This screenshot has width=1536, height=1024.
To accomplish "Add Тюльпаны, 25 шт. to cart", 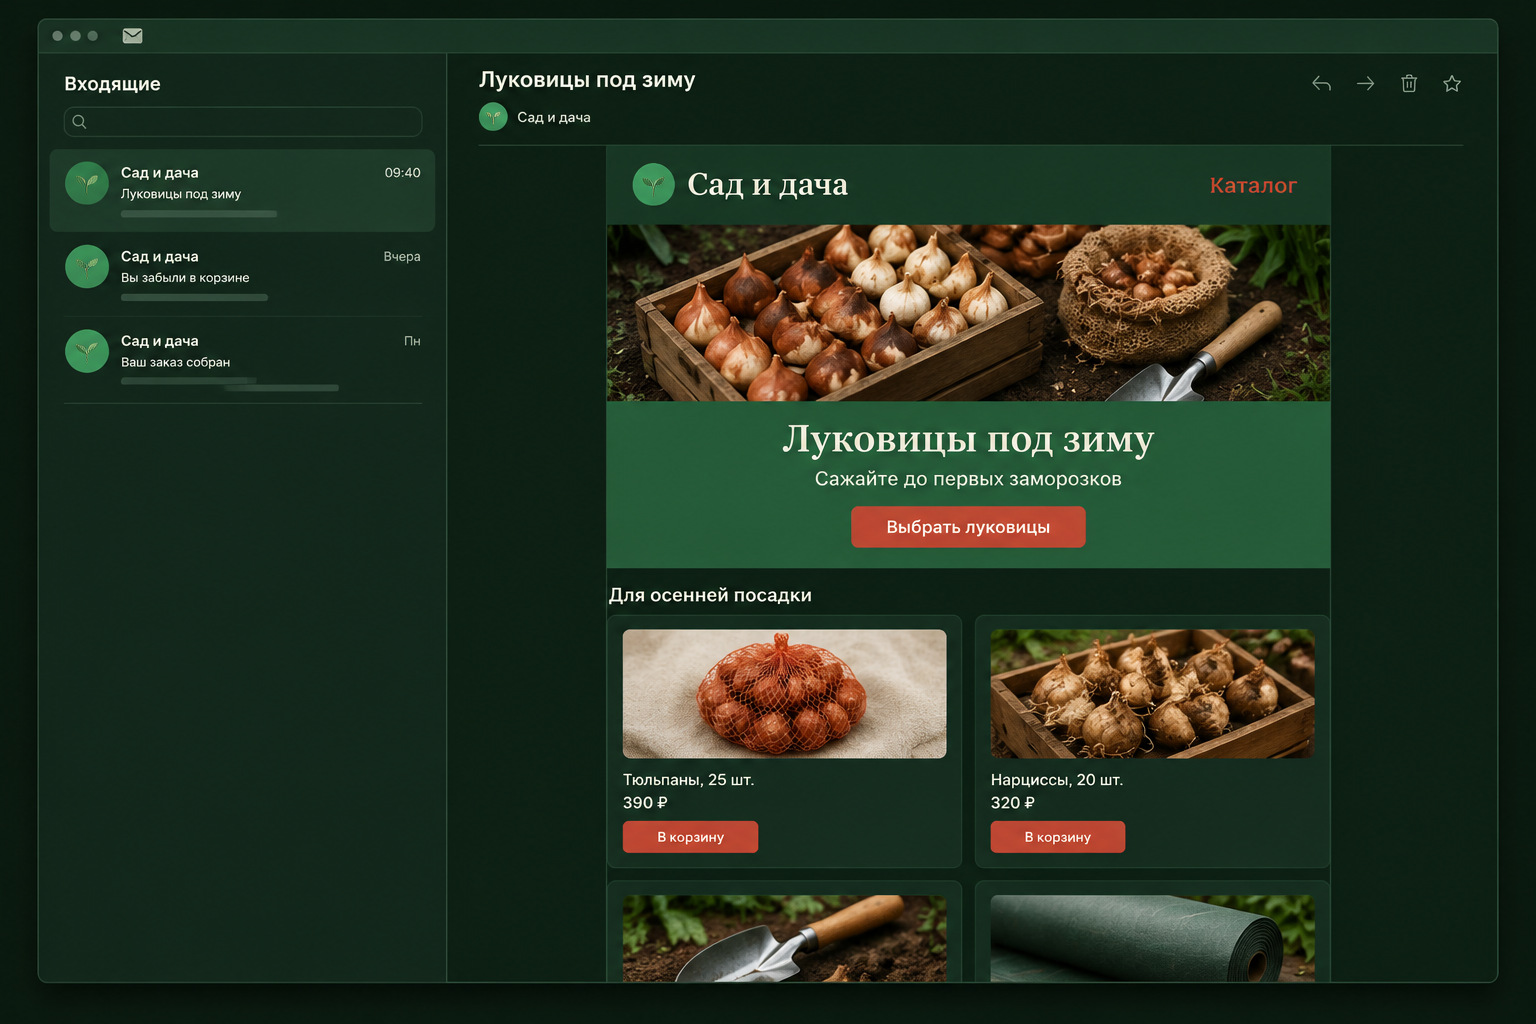I will (690, 837).
